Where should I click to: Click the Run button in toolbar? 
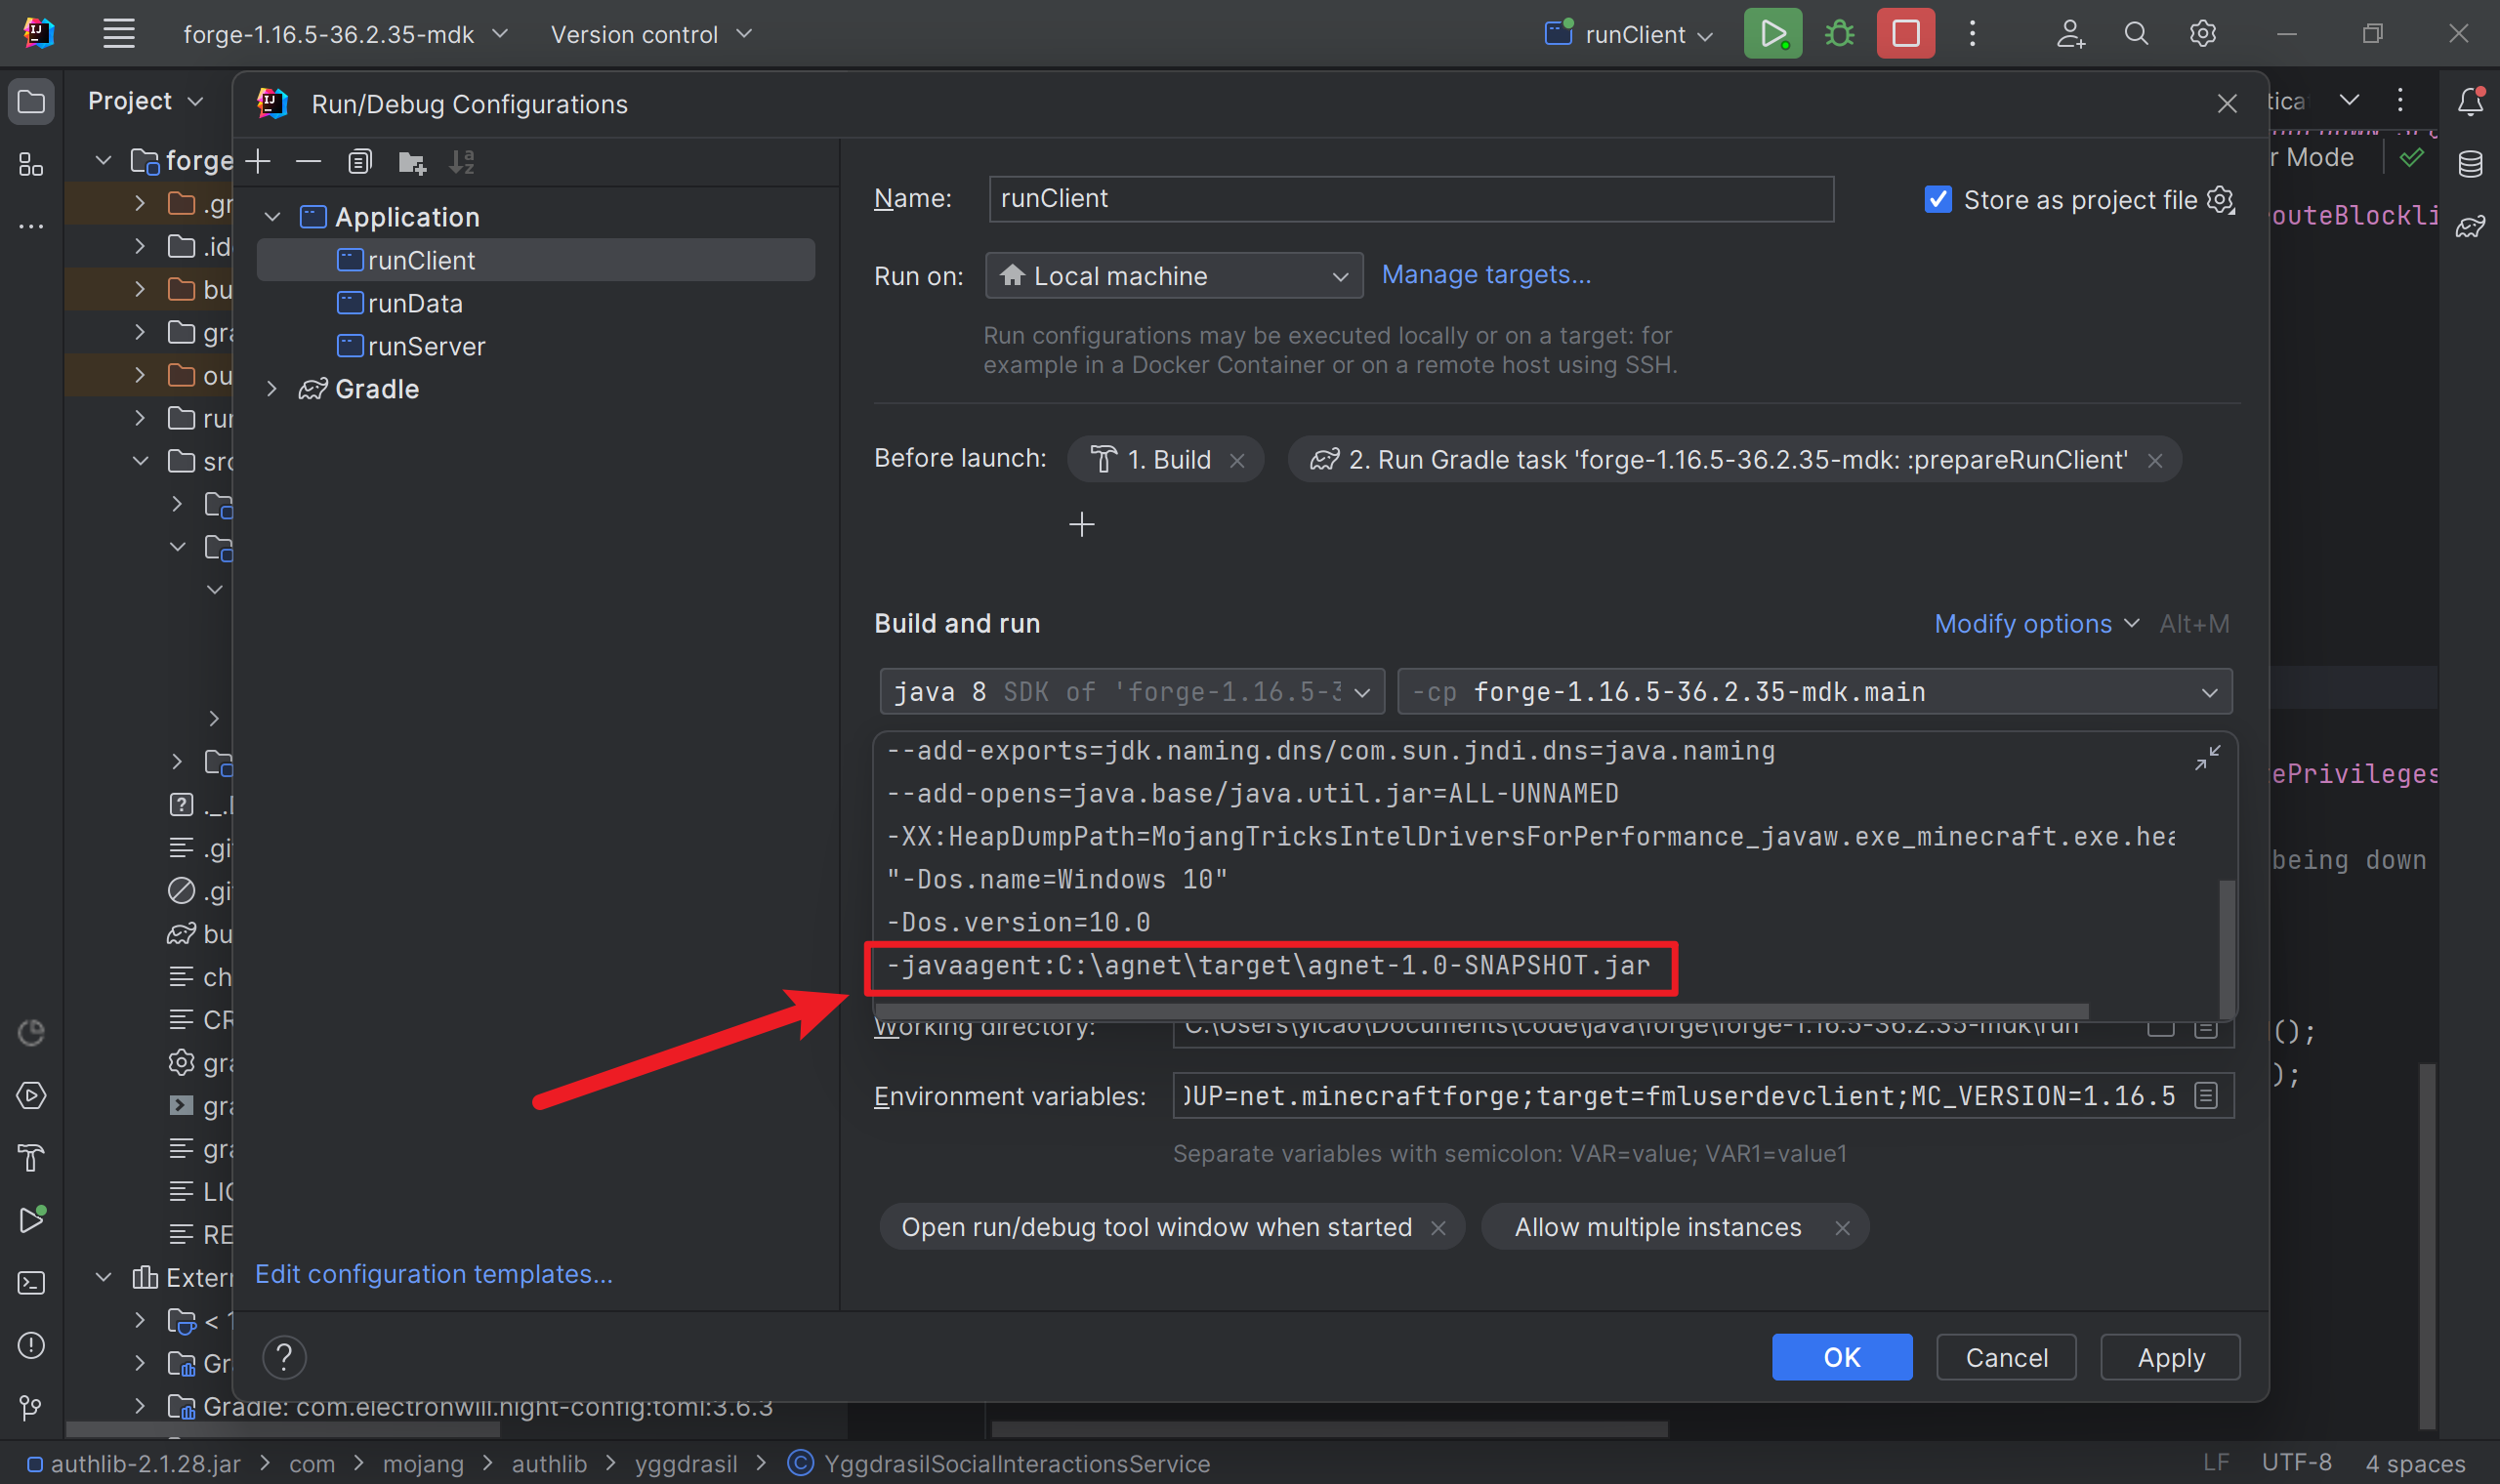[1772, 33]
